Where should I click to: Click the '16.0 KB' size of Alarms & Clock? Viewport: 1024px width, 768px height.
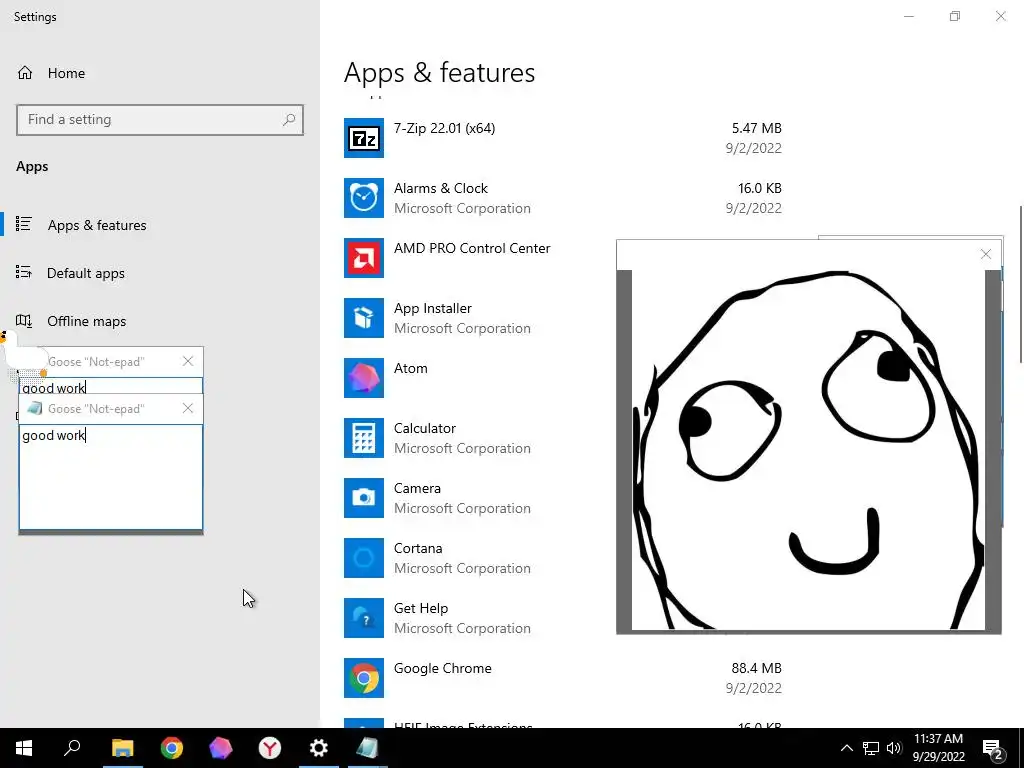pyautogui.click(x=760, y=188)
